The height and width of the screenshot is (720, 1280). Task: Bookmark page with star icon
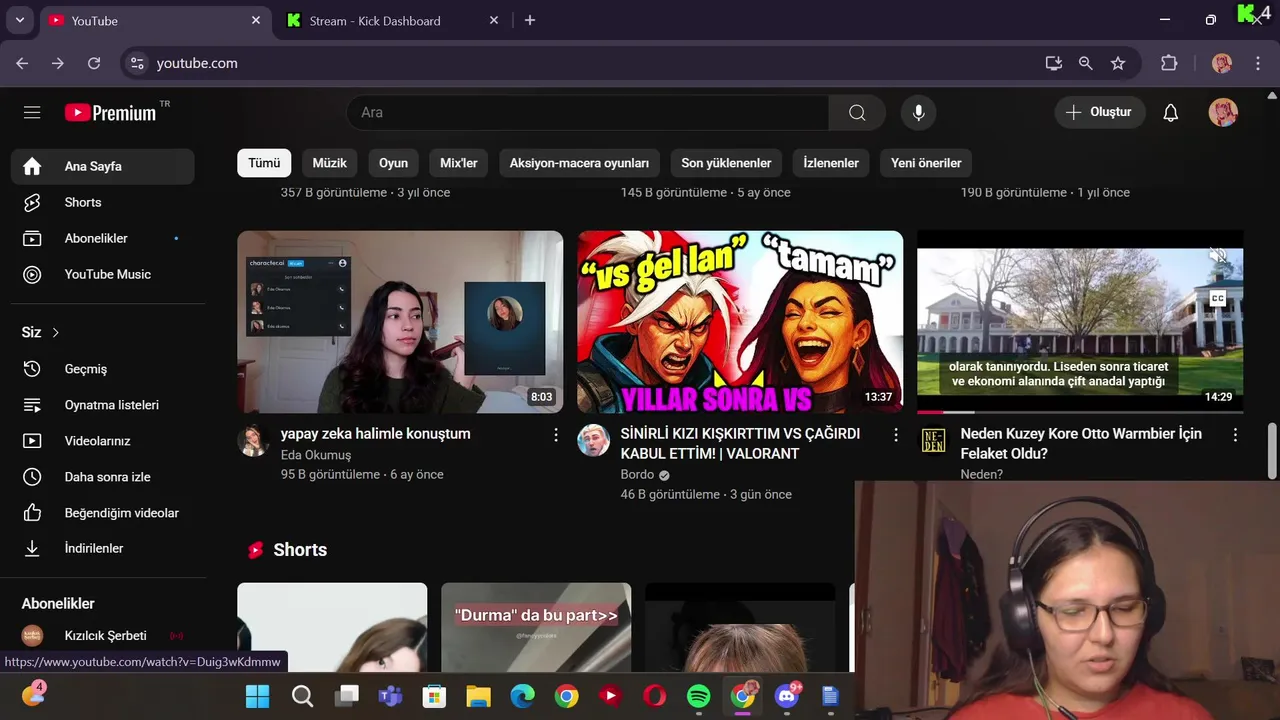1118,63
